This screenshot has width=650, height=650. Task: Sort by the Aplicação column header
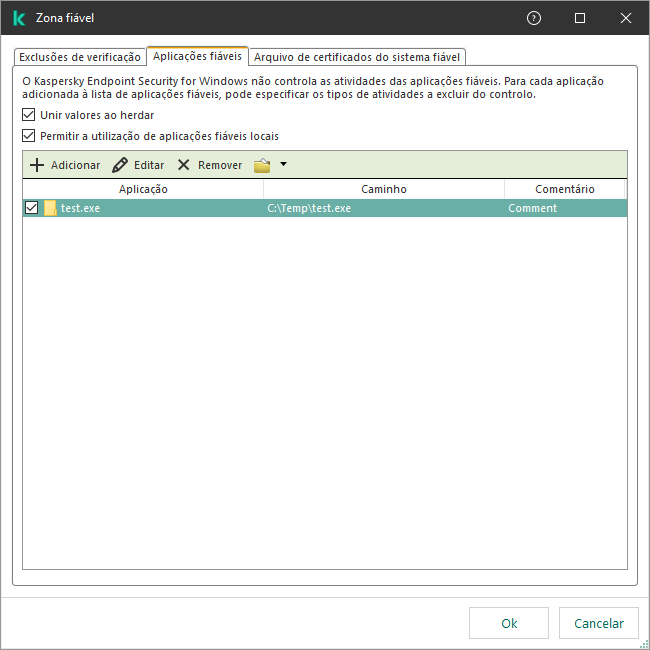[x=143, y=189]
